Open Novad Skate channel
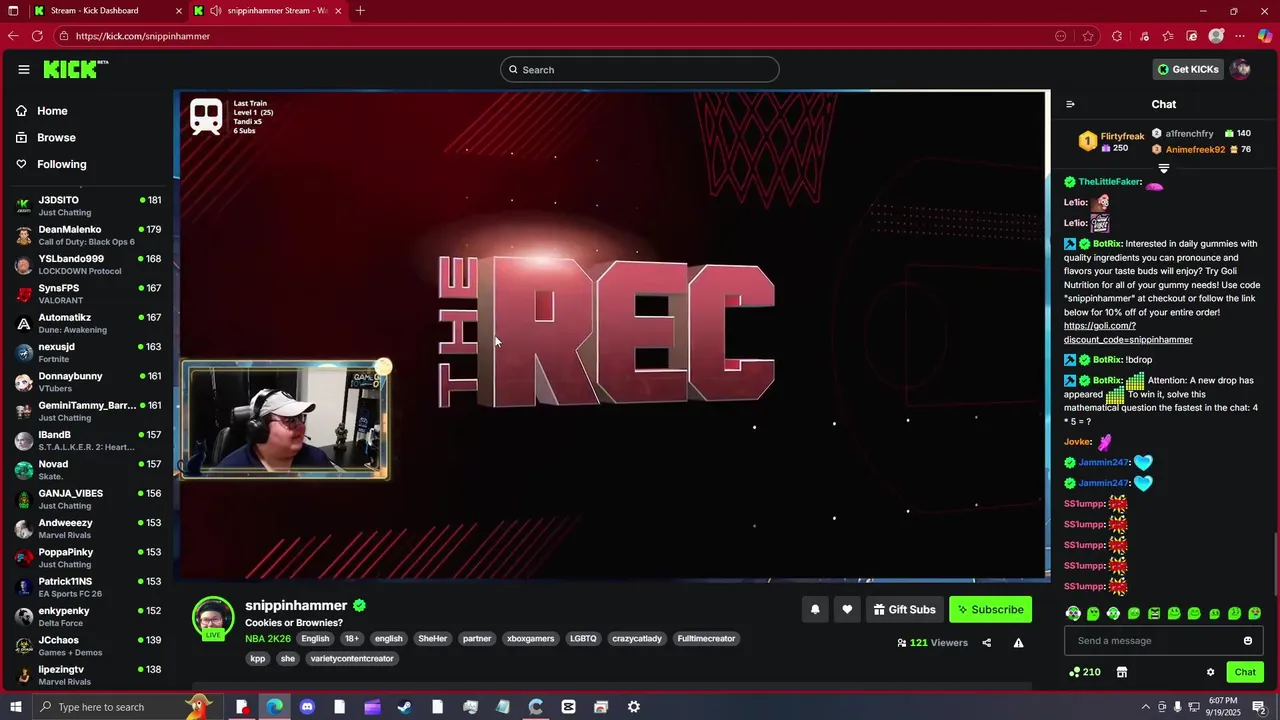The width and height of the screenshot is (1280, 720). coord(88,470)
